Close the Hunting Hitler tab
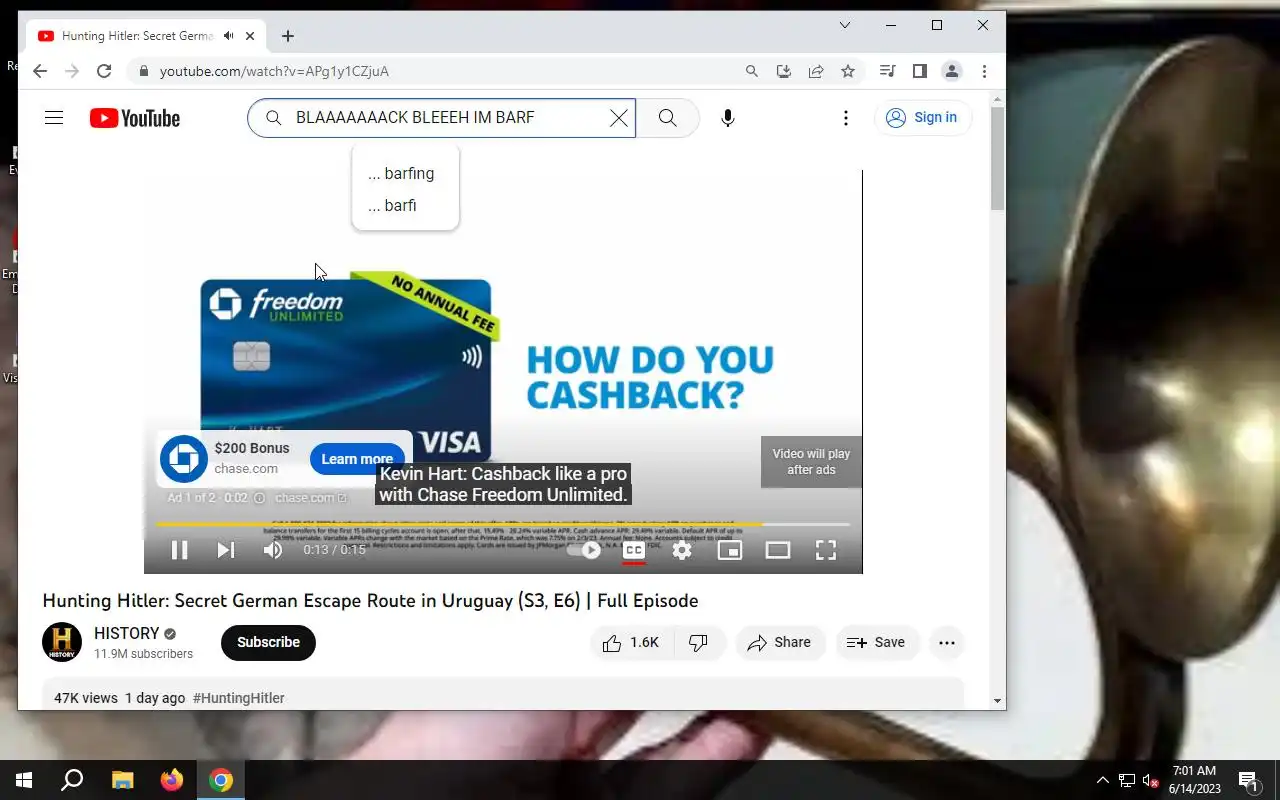The image size is (1280, 800). point(250,36)
